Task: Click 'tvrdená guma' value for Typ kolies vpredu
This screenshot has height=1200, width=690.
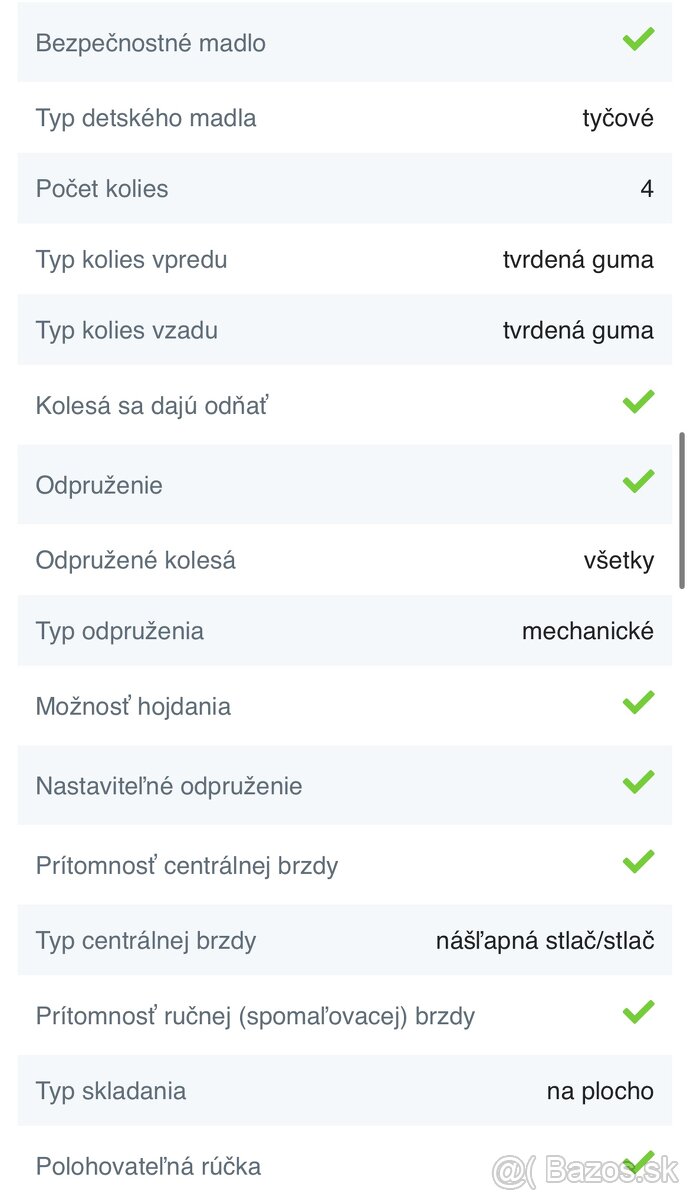Action: coord(578,260)
